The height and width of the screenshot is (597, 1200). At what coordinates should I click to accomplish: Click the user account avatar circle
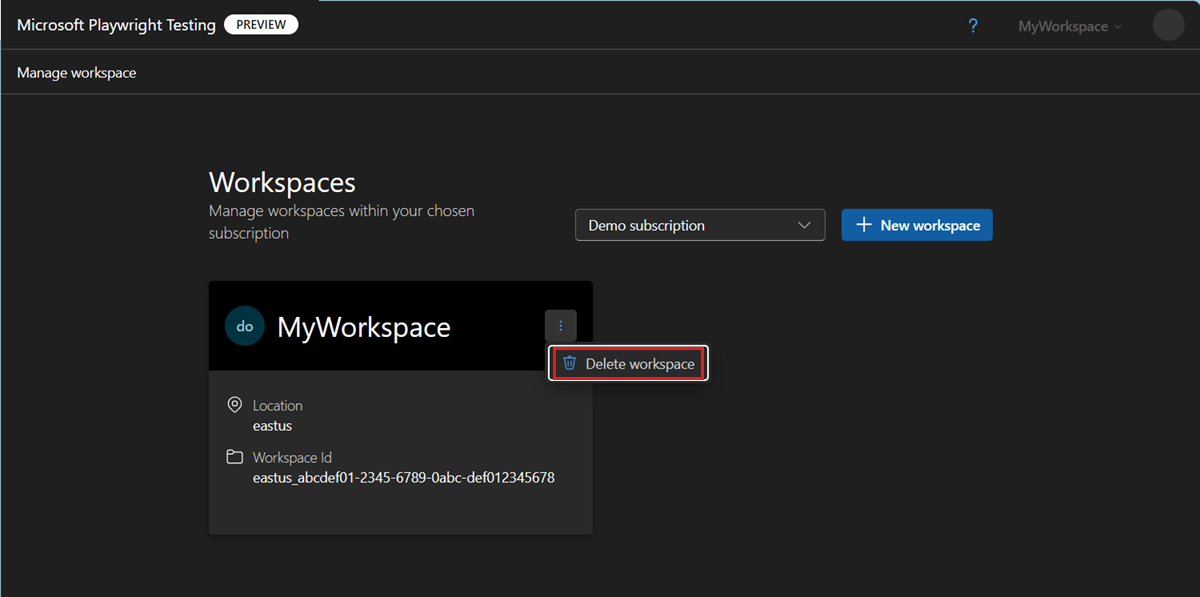pyautogui.click(x=1168, y=25)
